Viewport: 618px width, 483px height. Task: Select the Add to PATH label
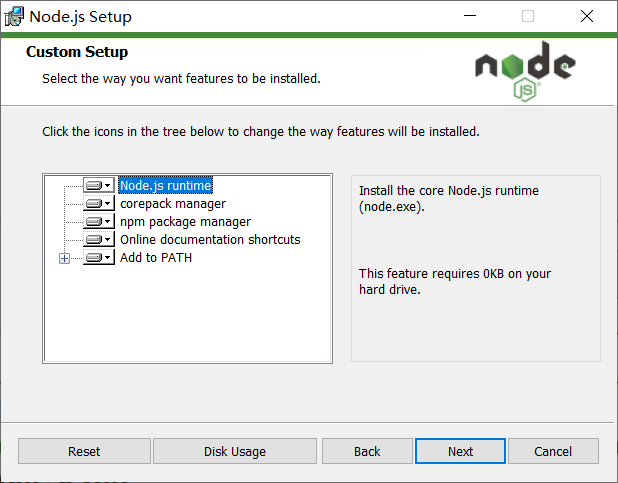click(156, 257)
